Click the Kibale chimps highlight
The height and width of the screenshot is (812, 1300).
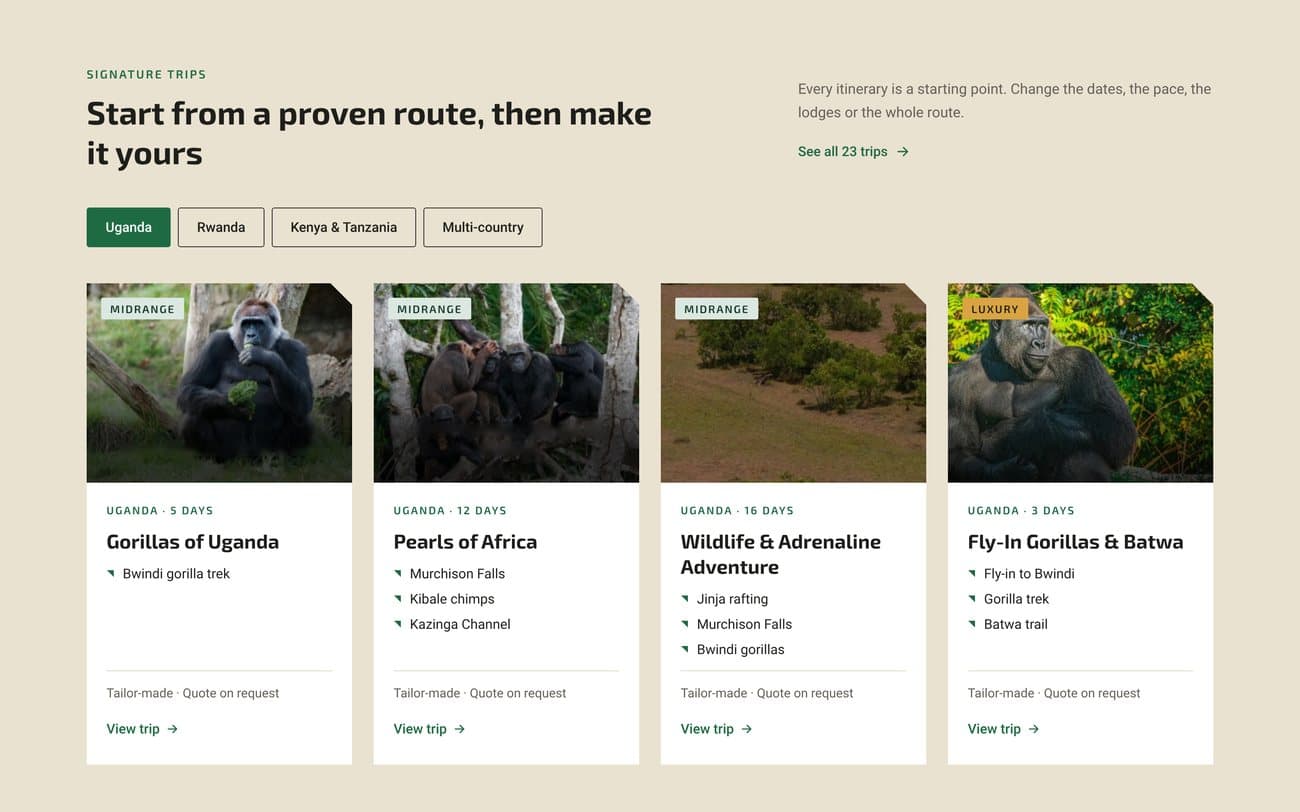[x=452, y=599]
